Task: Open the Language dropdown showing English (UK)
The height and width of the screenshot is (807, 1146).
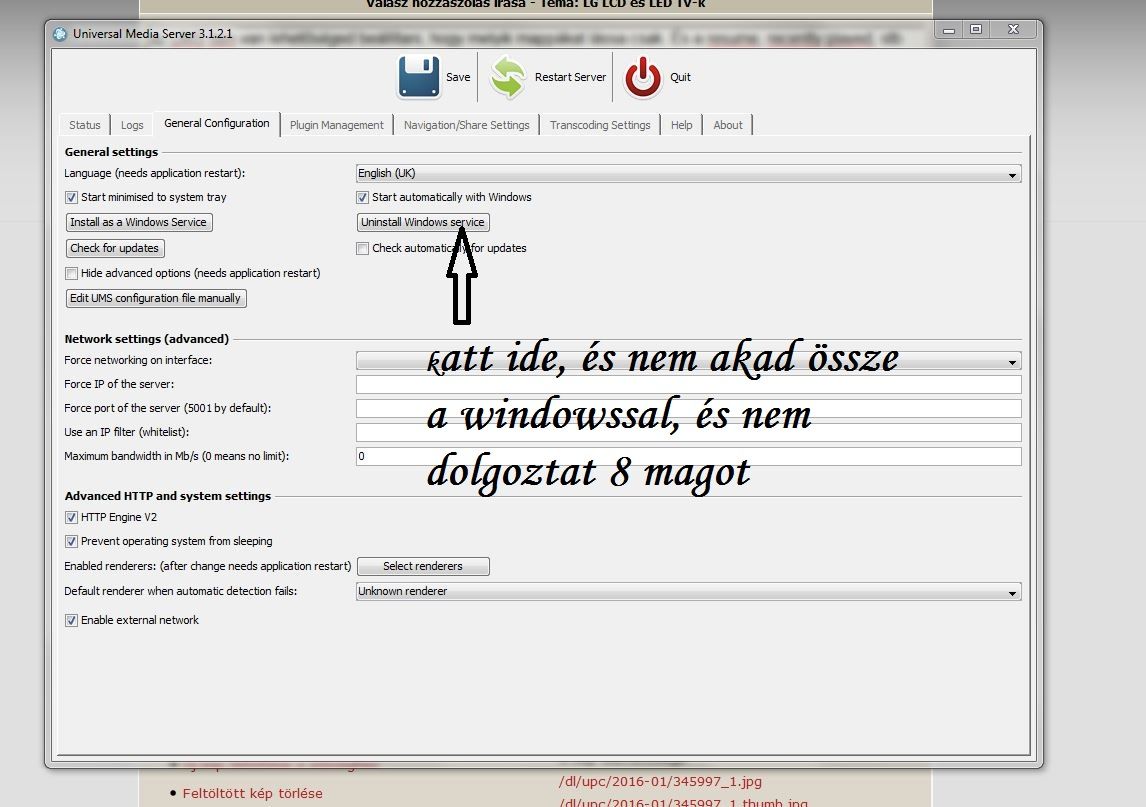Action: (x=688, y=173)
